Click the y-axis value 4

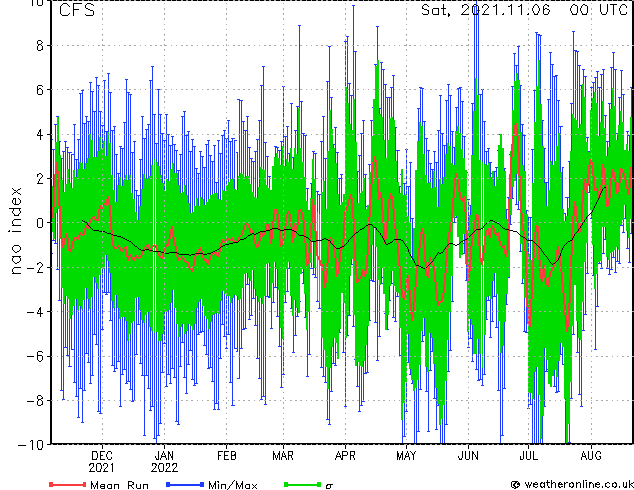click(x=40, y=134)
